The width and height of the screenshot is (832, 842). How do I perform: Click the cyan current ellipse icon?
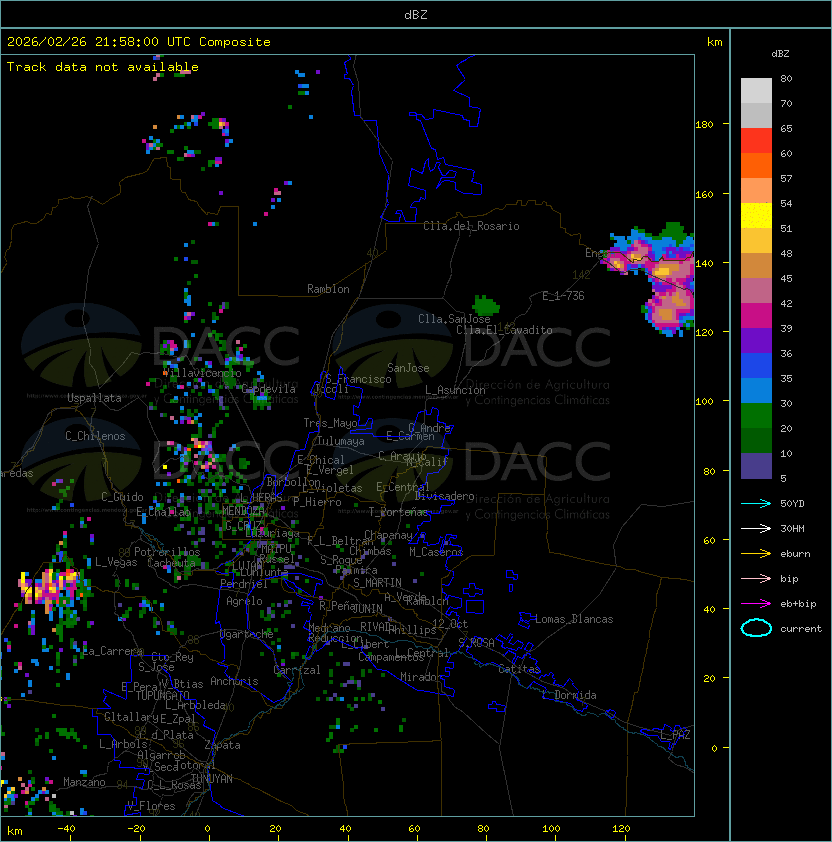coord(756,628)
